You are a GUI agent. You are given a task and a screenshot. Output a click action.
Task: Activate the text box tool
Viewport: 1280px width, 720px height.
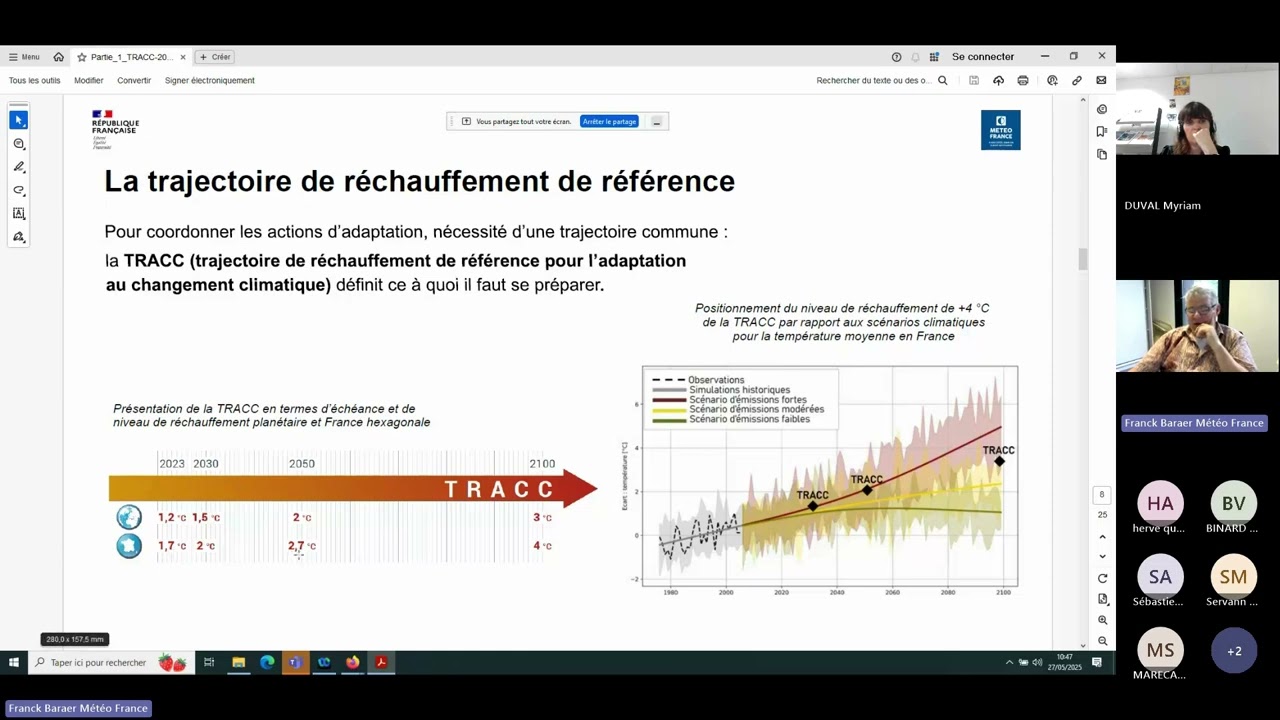tap(18, 213)
